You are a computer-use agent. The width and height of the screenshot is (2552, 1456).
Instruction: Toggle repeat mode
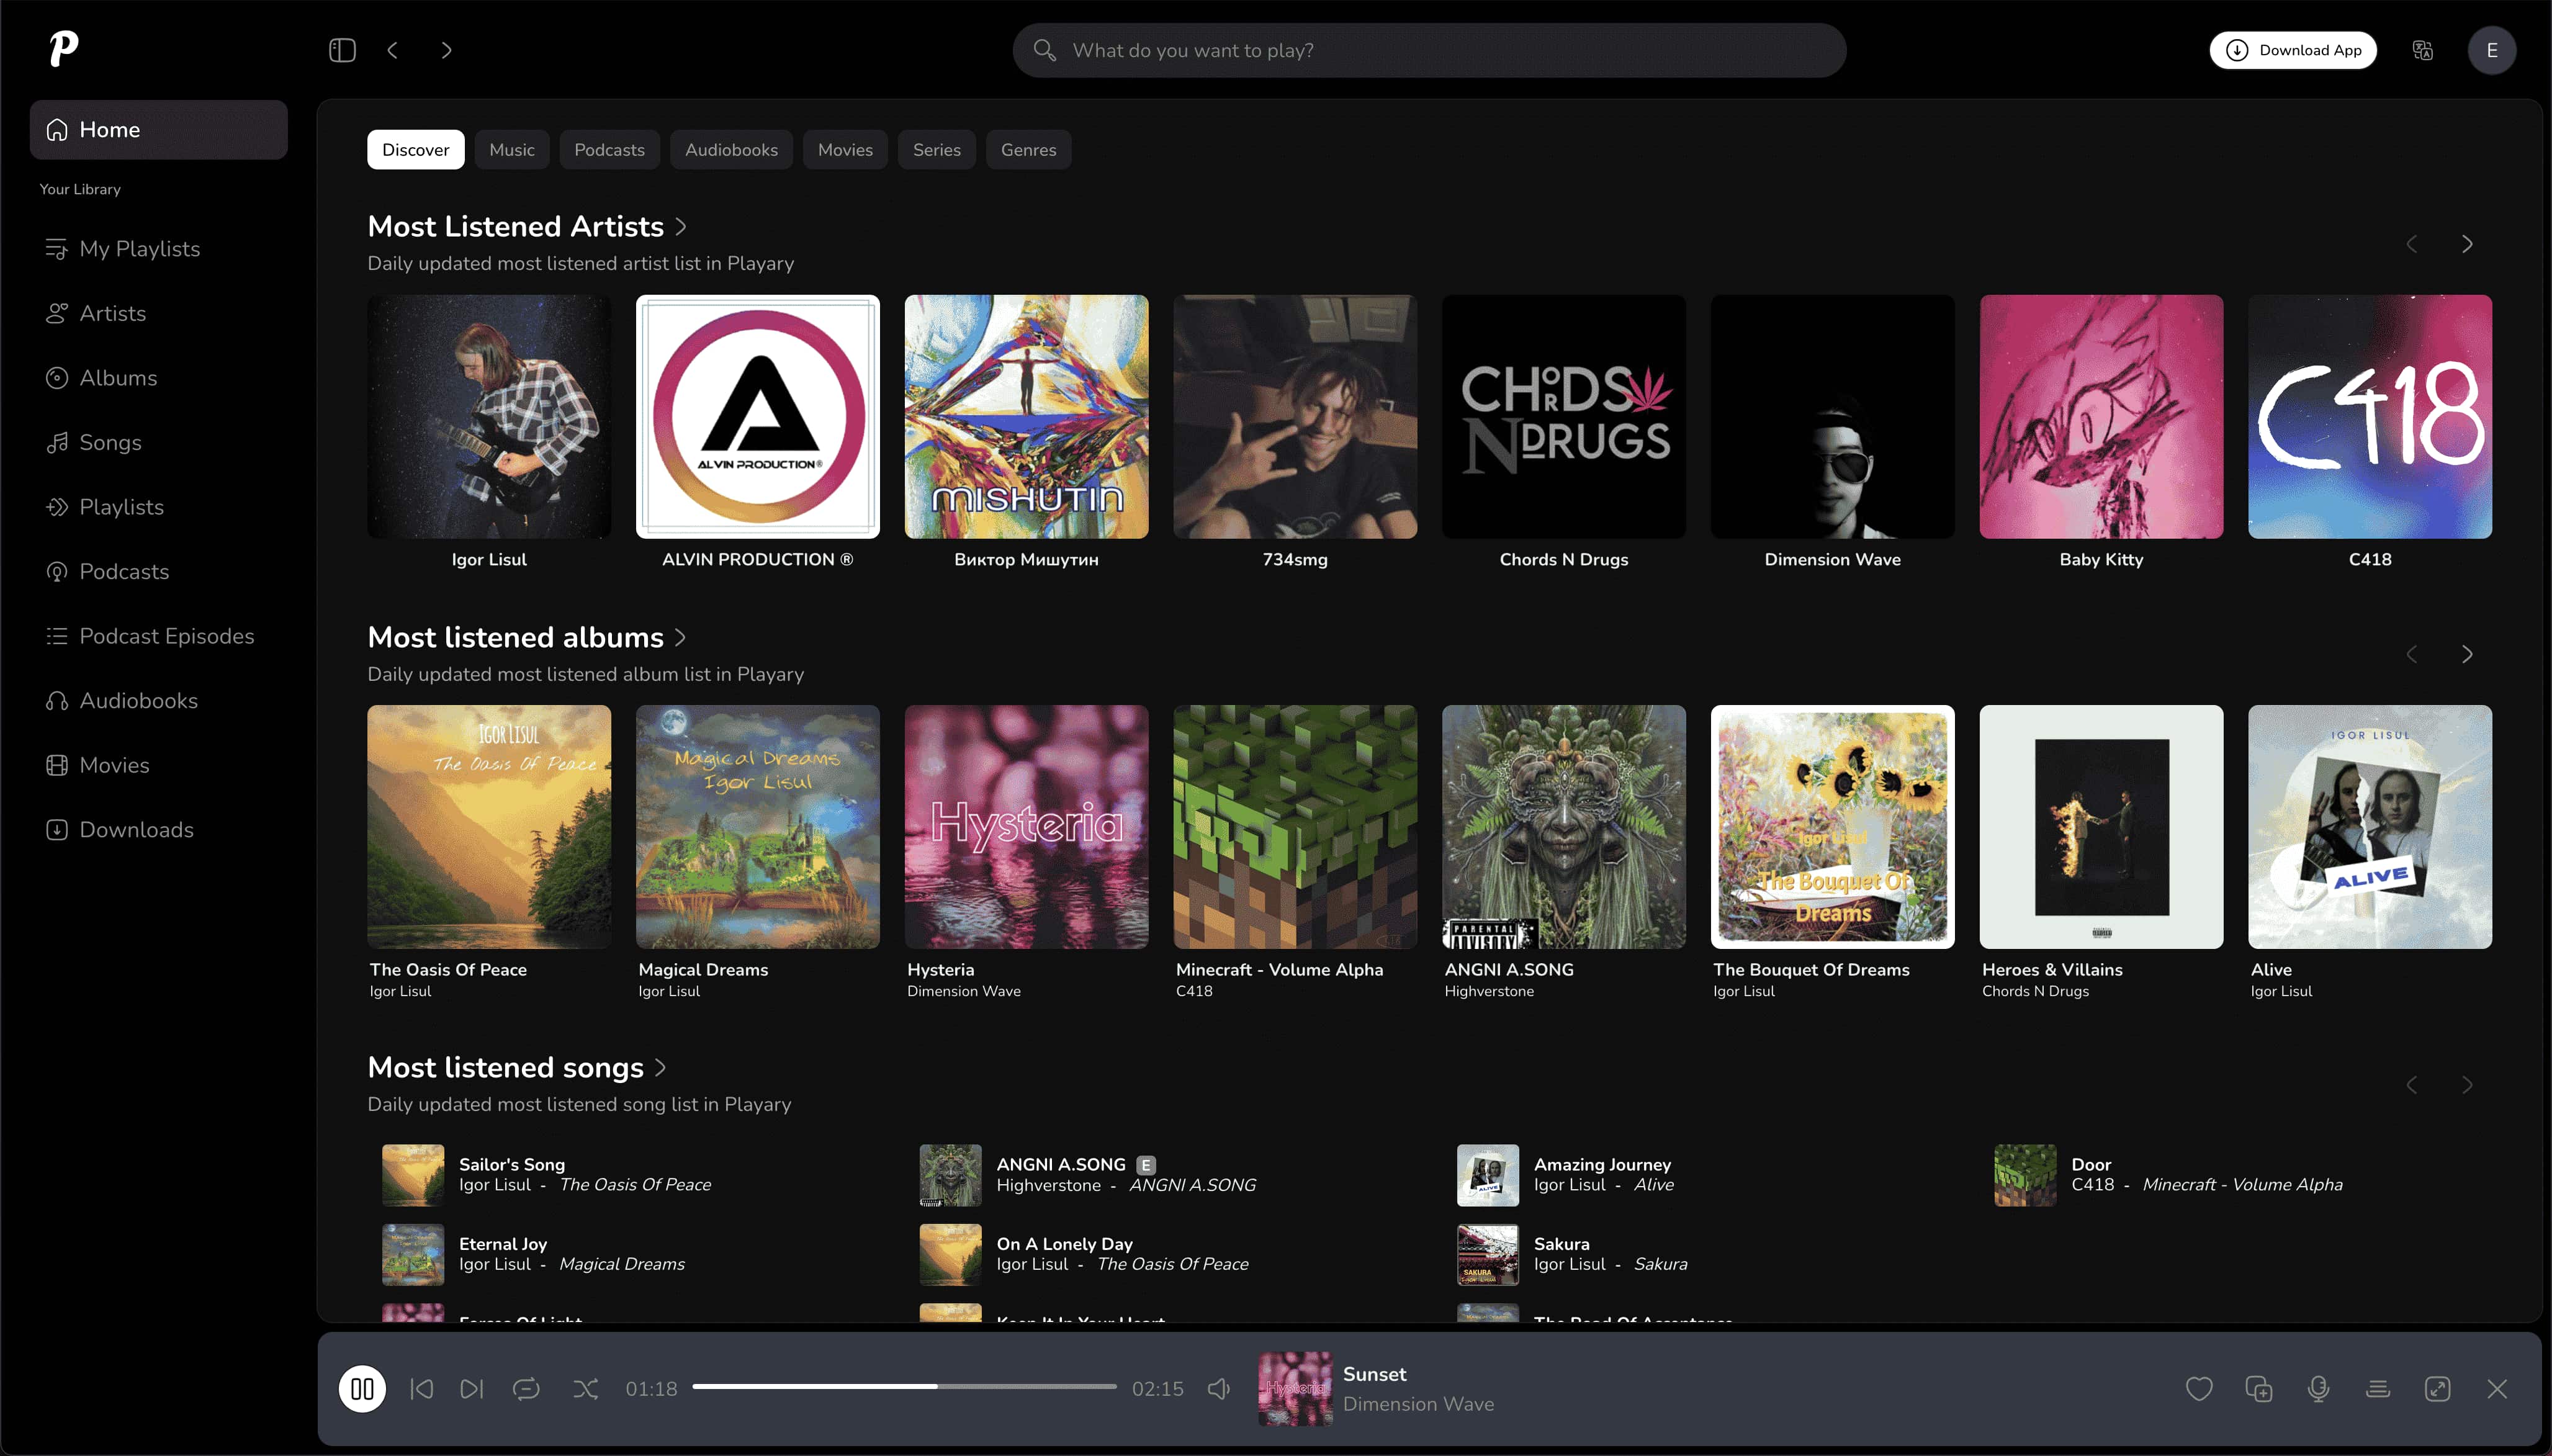tap(526, 1389)
